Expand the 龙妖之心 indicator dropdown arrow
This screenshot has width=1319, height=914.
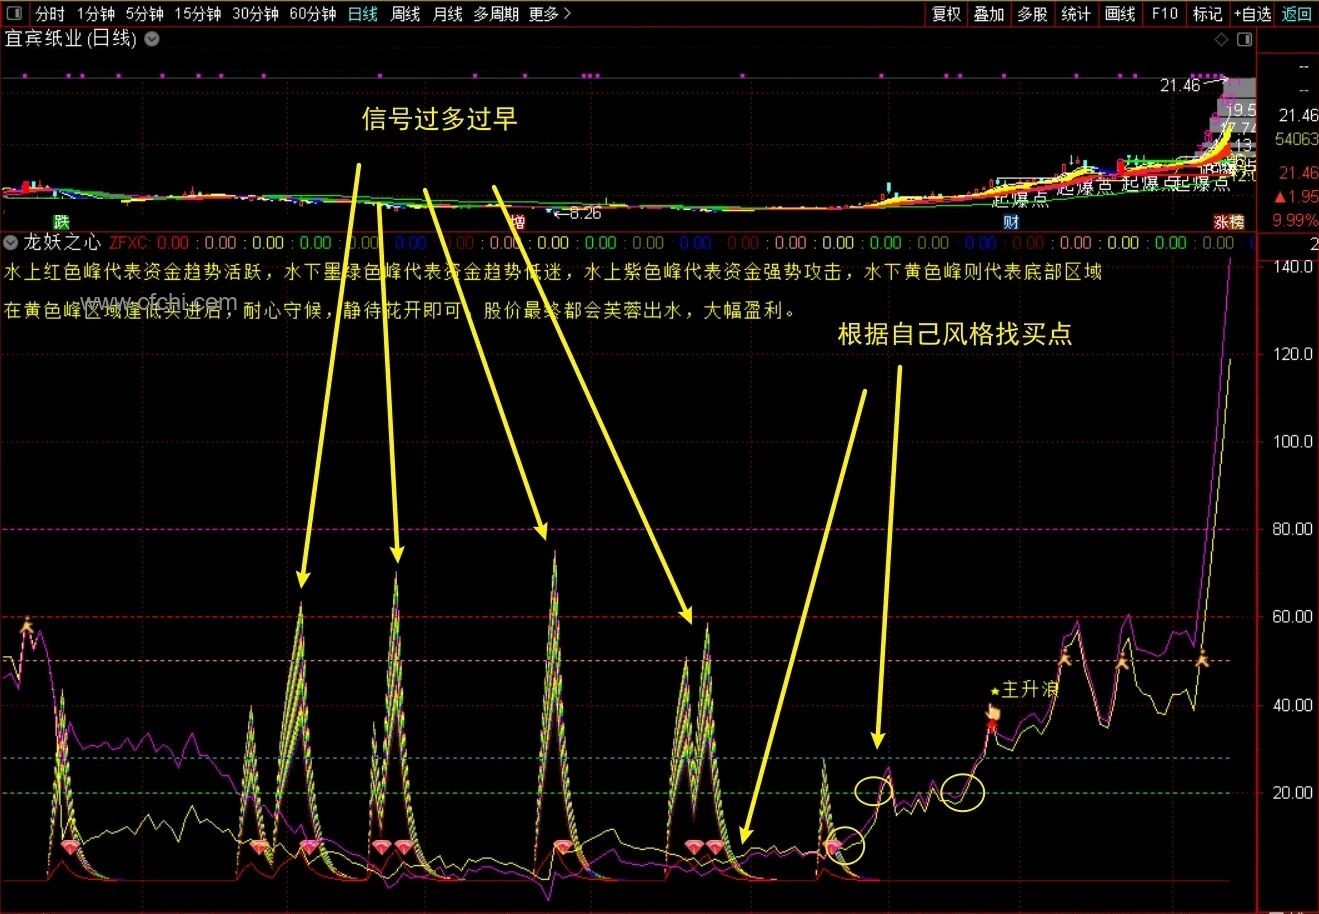(11, 242)
